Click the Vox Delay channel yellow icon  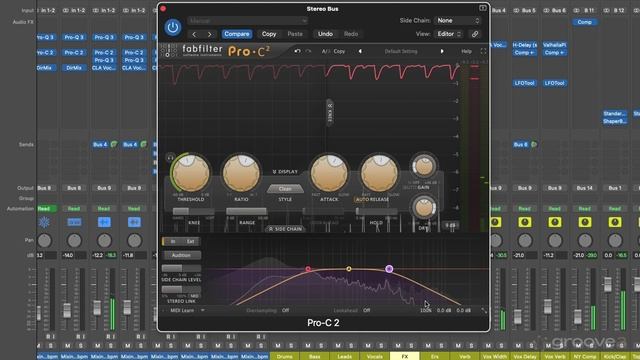[524, 222]
